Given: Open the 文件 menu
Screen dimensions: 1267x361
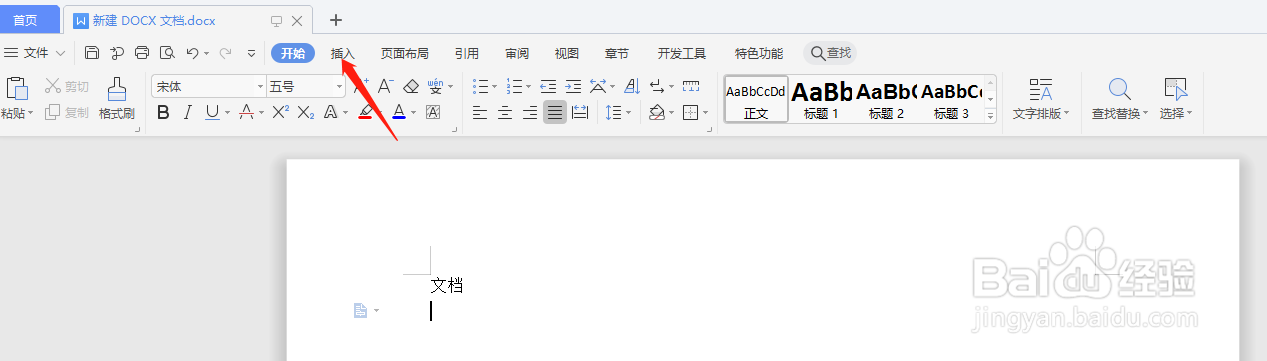Looking at the screenshot, I should coord(35,53).
